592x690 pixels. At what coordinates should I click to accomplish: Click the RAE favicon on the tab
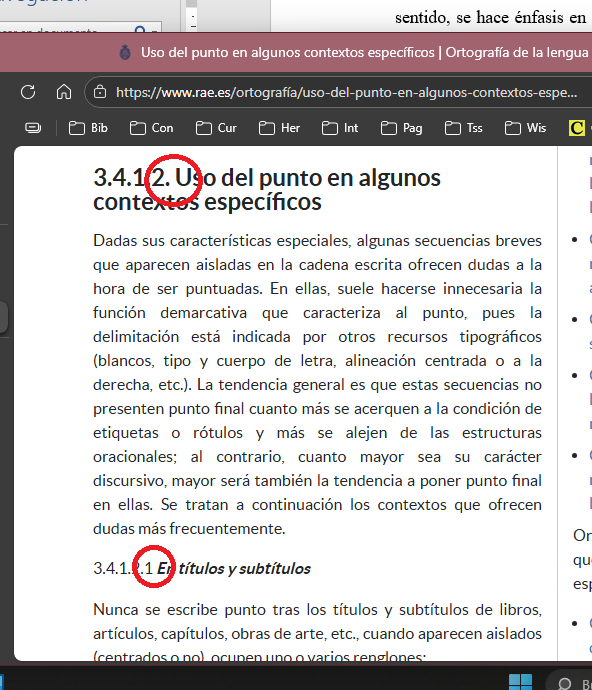coord(125,52)
